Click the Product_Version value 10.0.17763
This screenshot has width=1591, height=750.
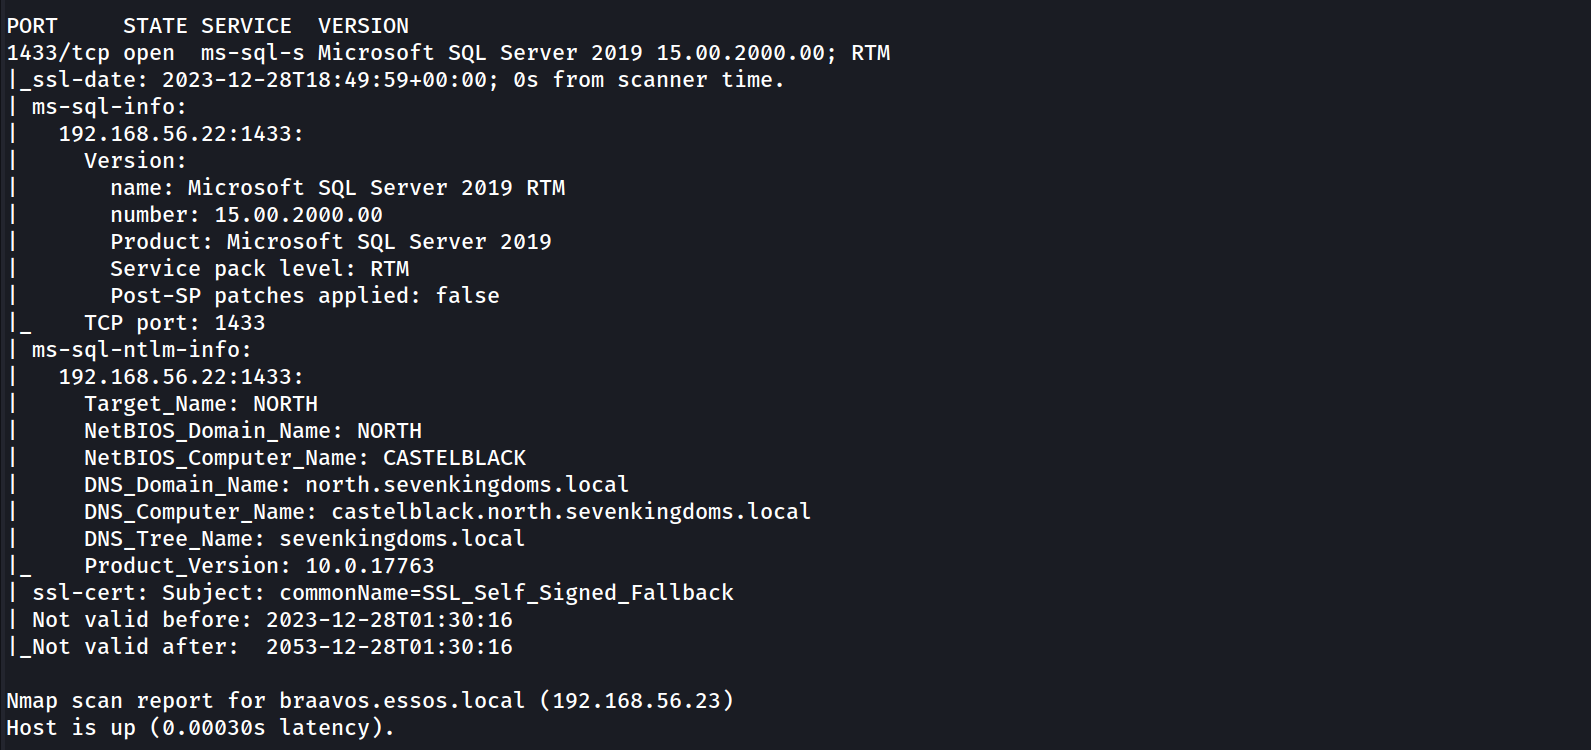tap(370, 566)
